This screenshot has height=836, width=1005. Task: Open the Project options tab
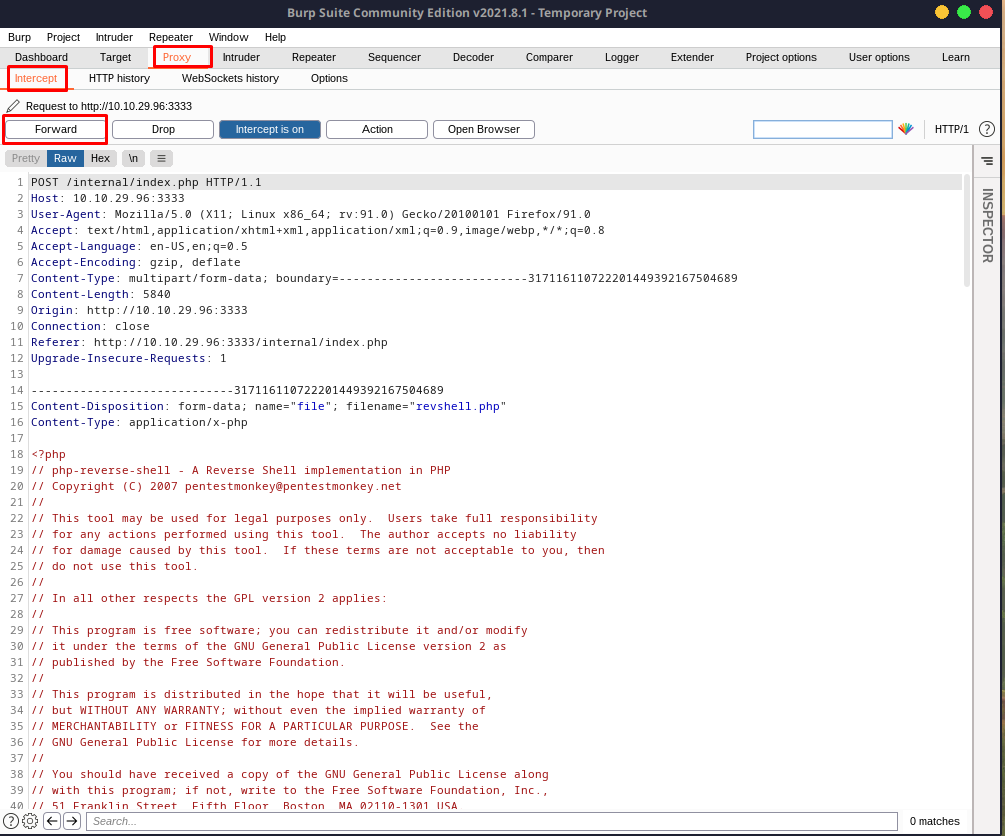coord(781,57)
